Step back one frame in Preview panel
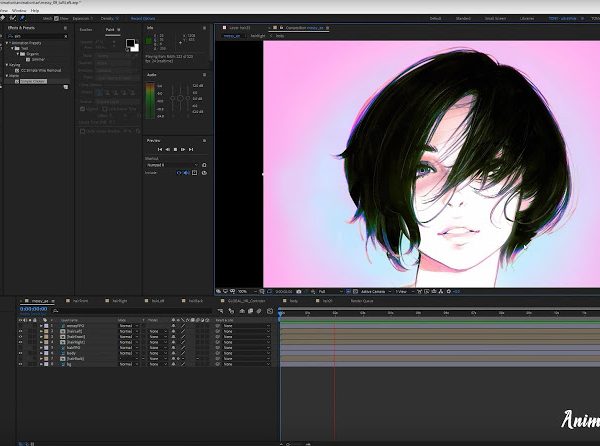 point(168,150)
